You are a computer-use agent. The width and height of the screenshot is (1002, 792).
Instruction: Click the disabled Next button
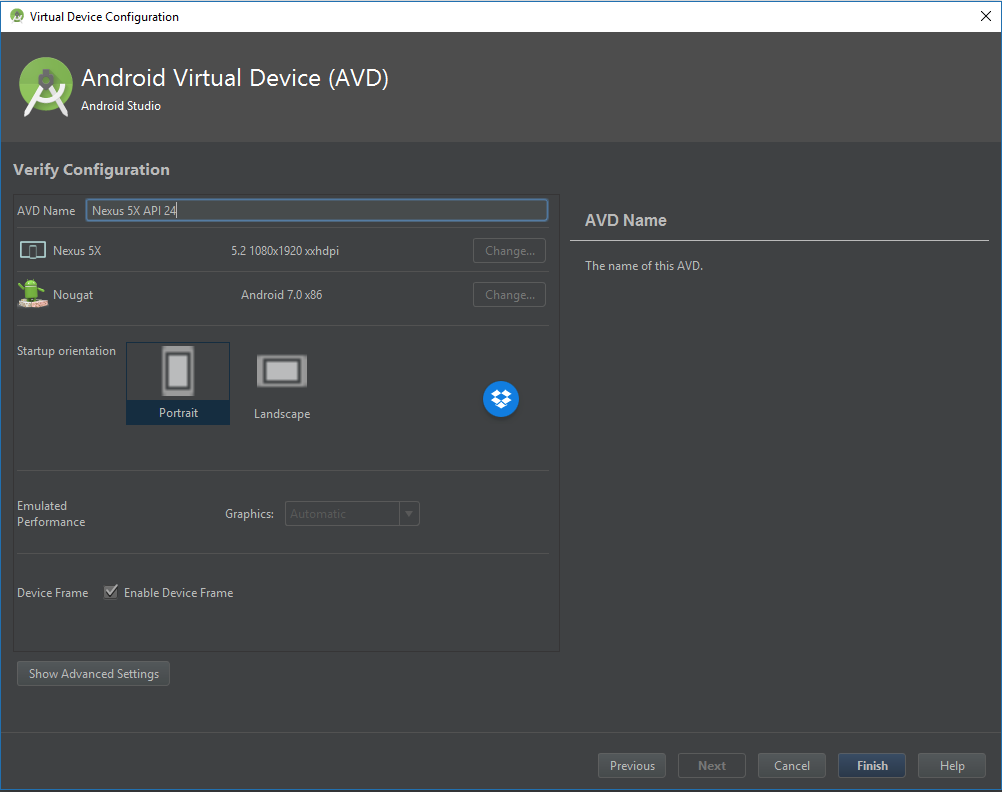tap(712, 766)
